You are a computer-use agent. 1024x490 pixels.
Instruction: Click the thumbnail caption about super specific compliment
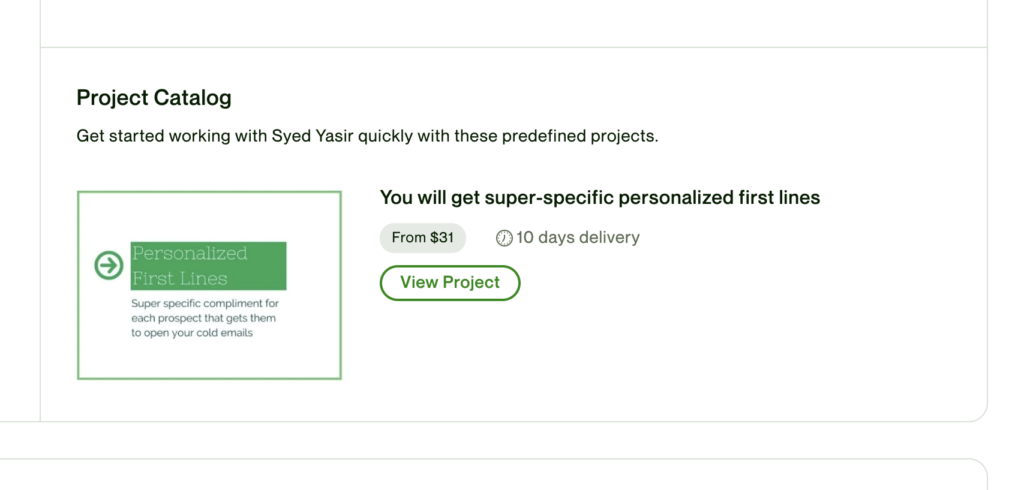pyautogui.click(x=204, y=303)
